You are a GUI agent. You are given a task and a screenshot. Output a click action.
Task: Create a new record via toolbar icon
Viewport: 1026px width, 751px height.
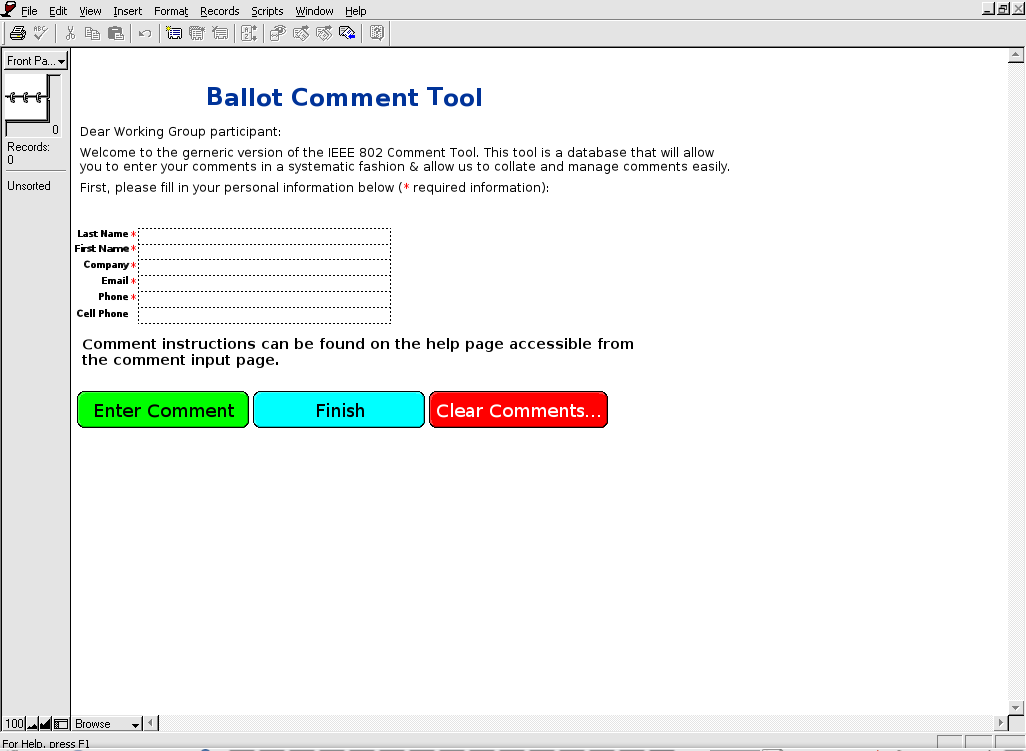tap(173, 33)
